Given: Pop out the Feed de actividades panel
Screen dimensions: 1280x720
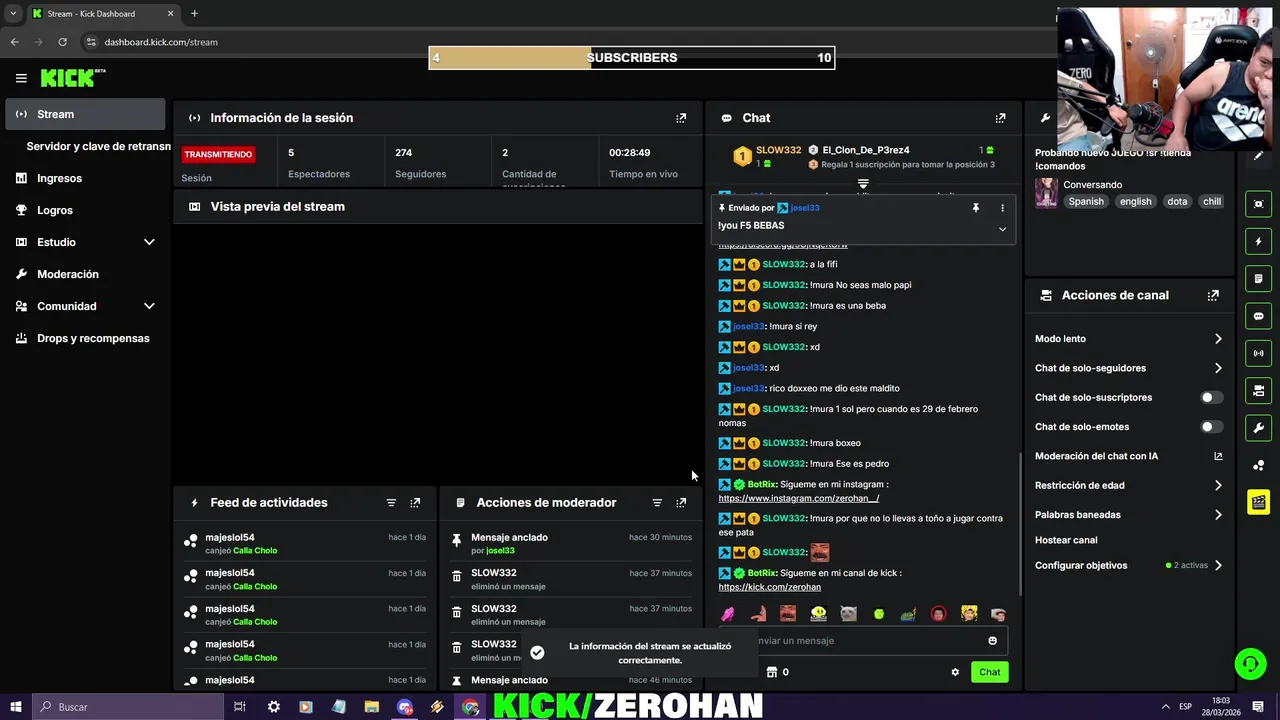Looking at the screenshot, I should click(415, 503).
